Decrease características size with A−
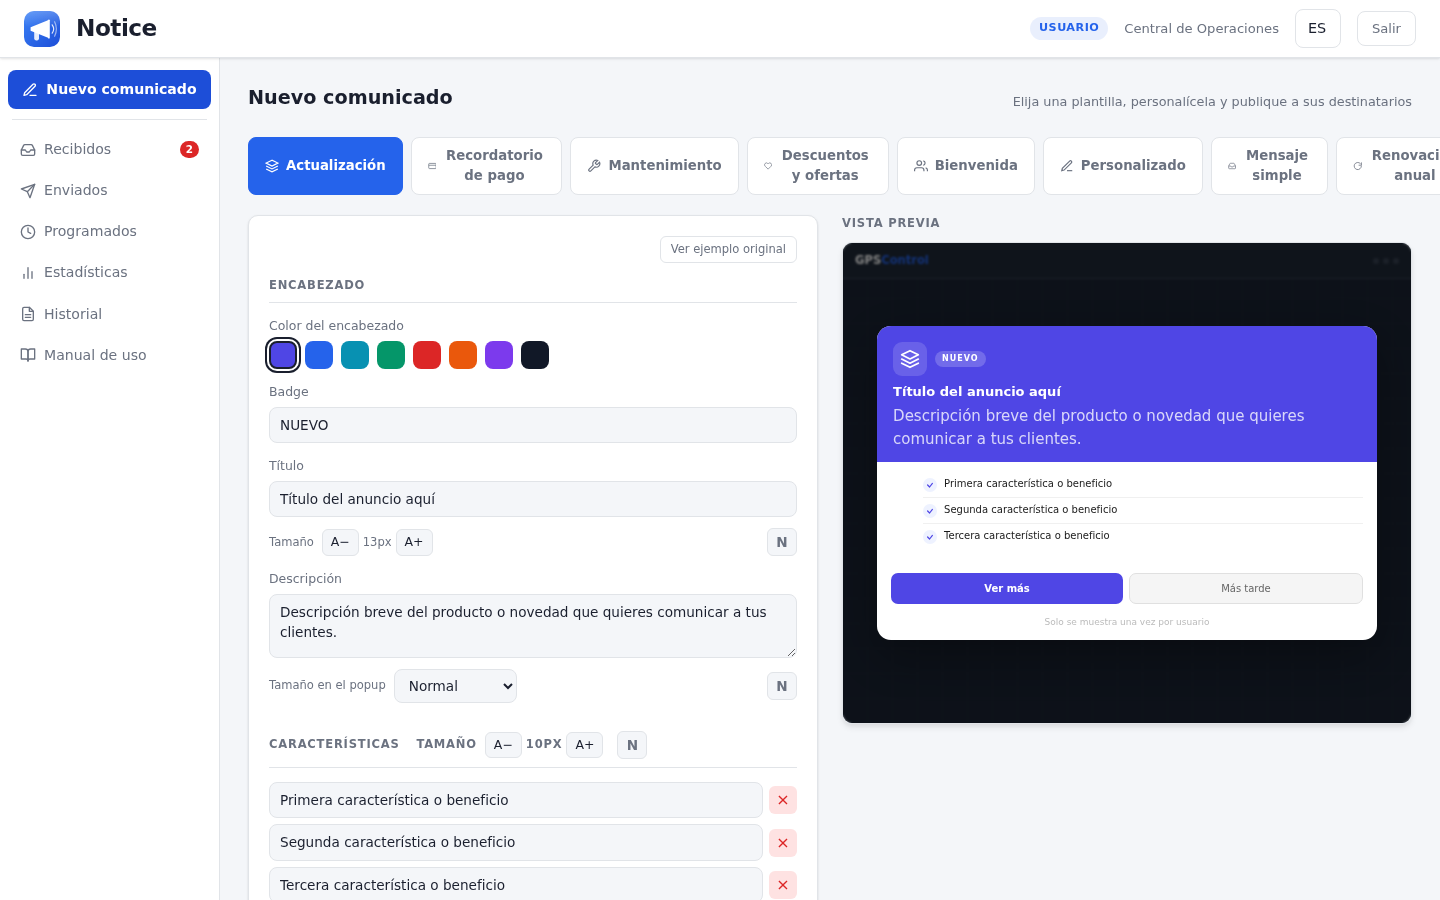This screenshot has height=900, width=1440. pos(503,745)
